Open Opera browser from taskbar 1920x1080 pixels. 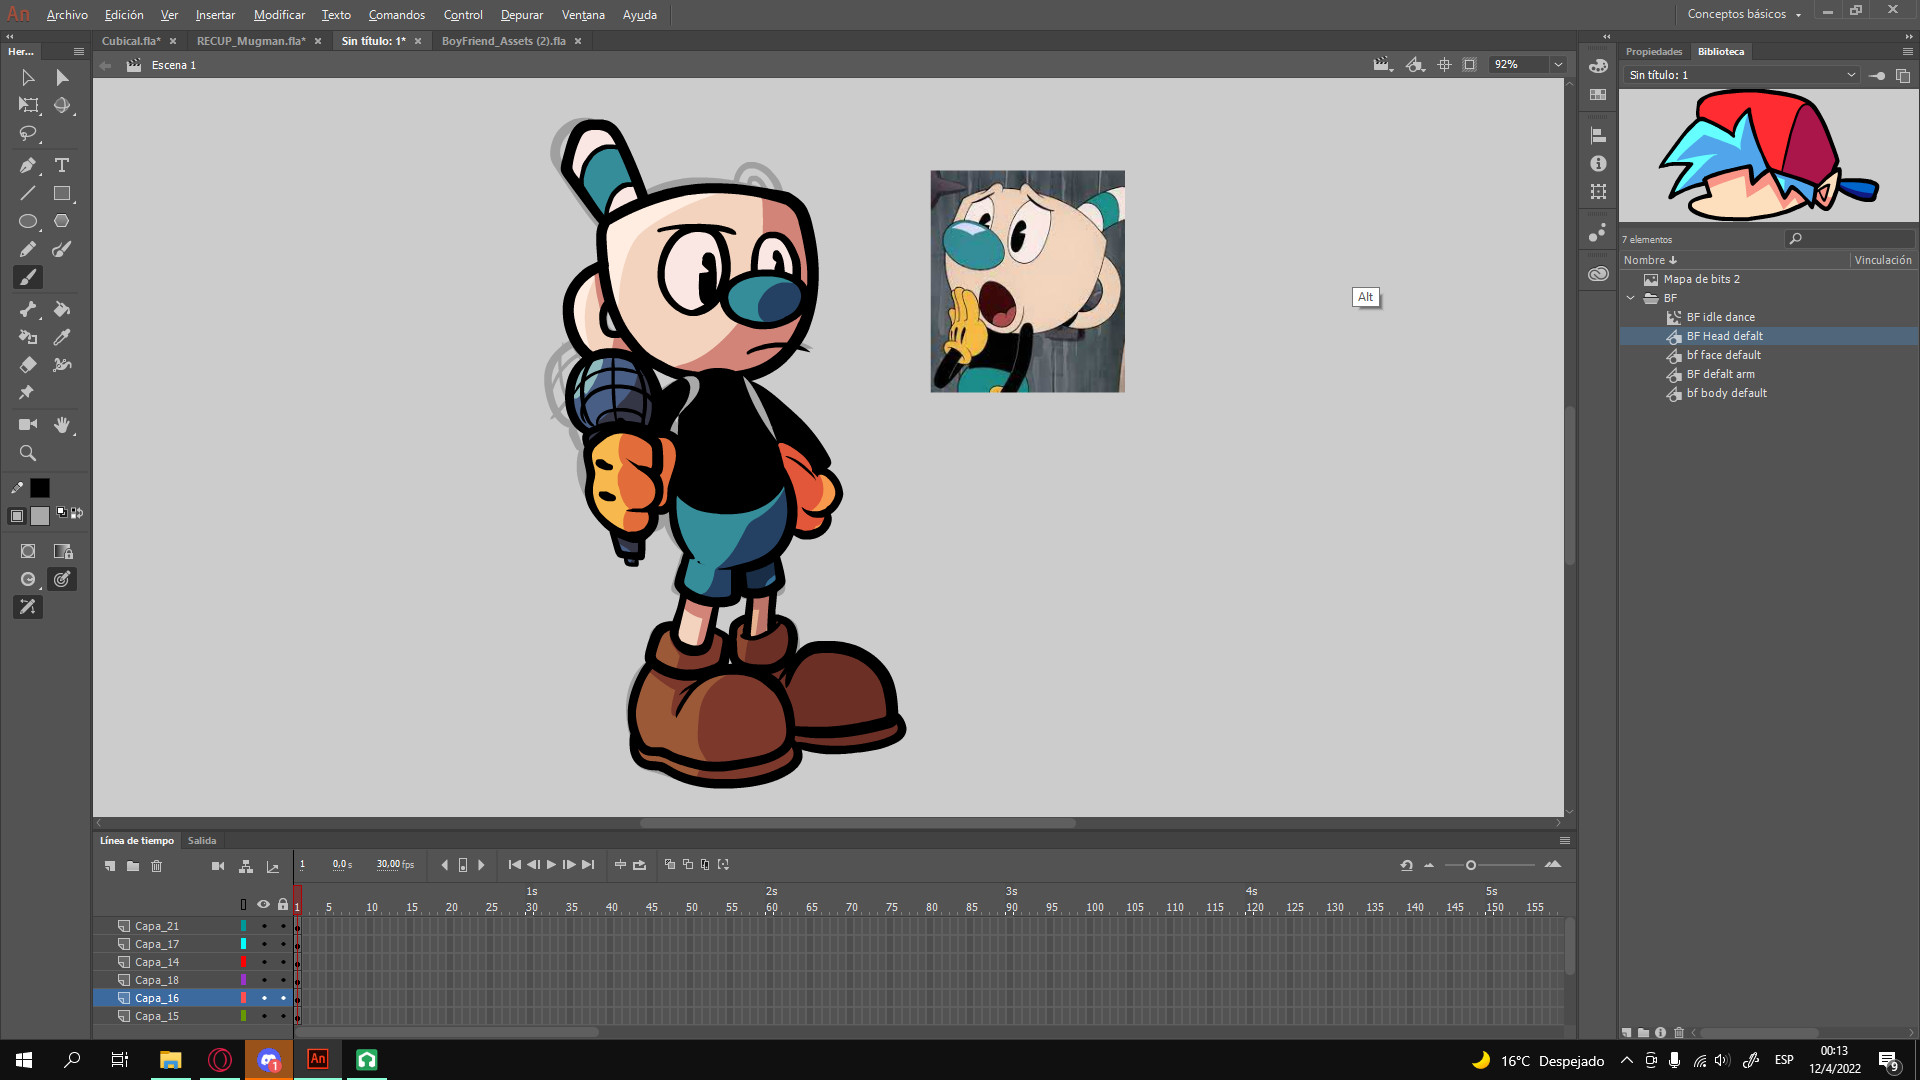[x=219, y=1059]
